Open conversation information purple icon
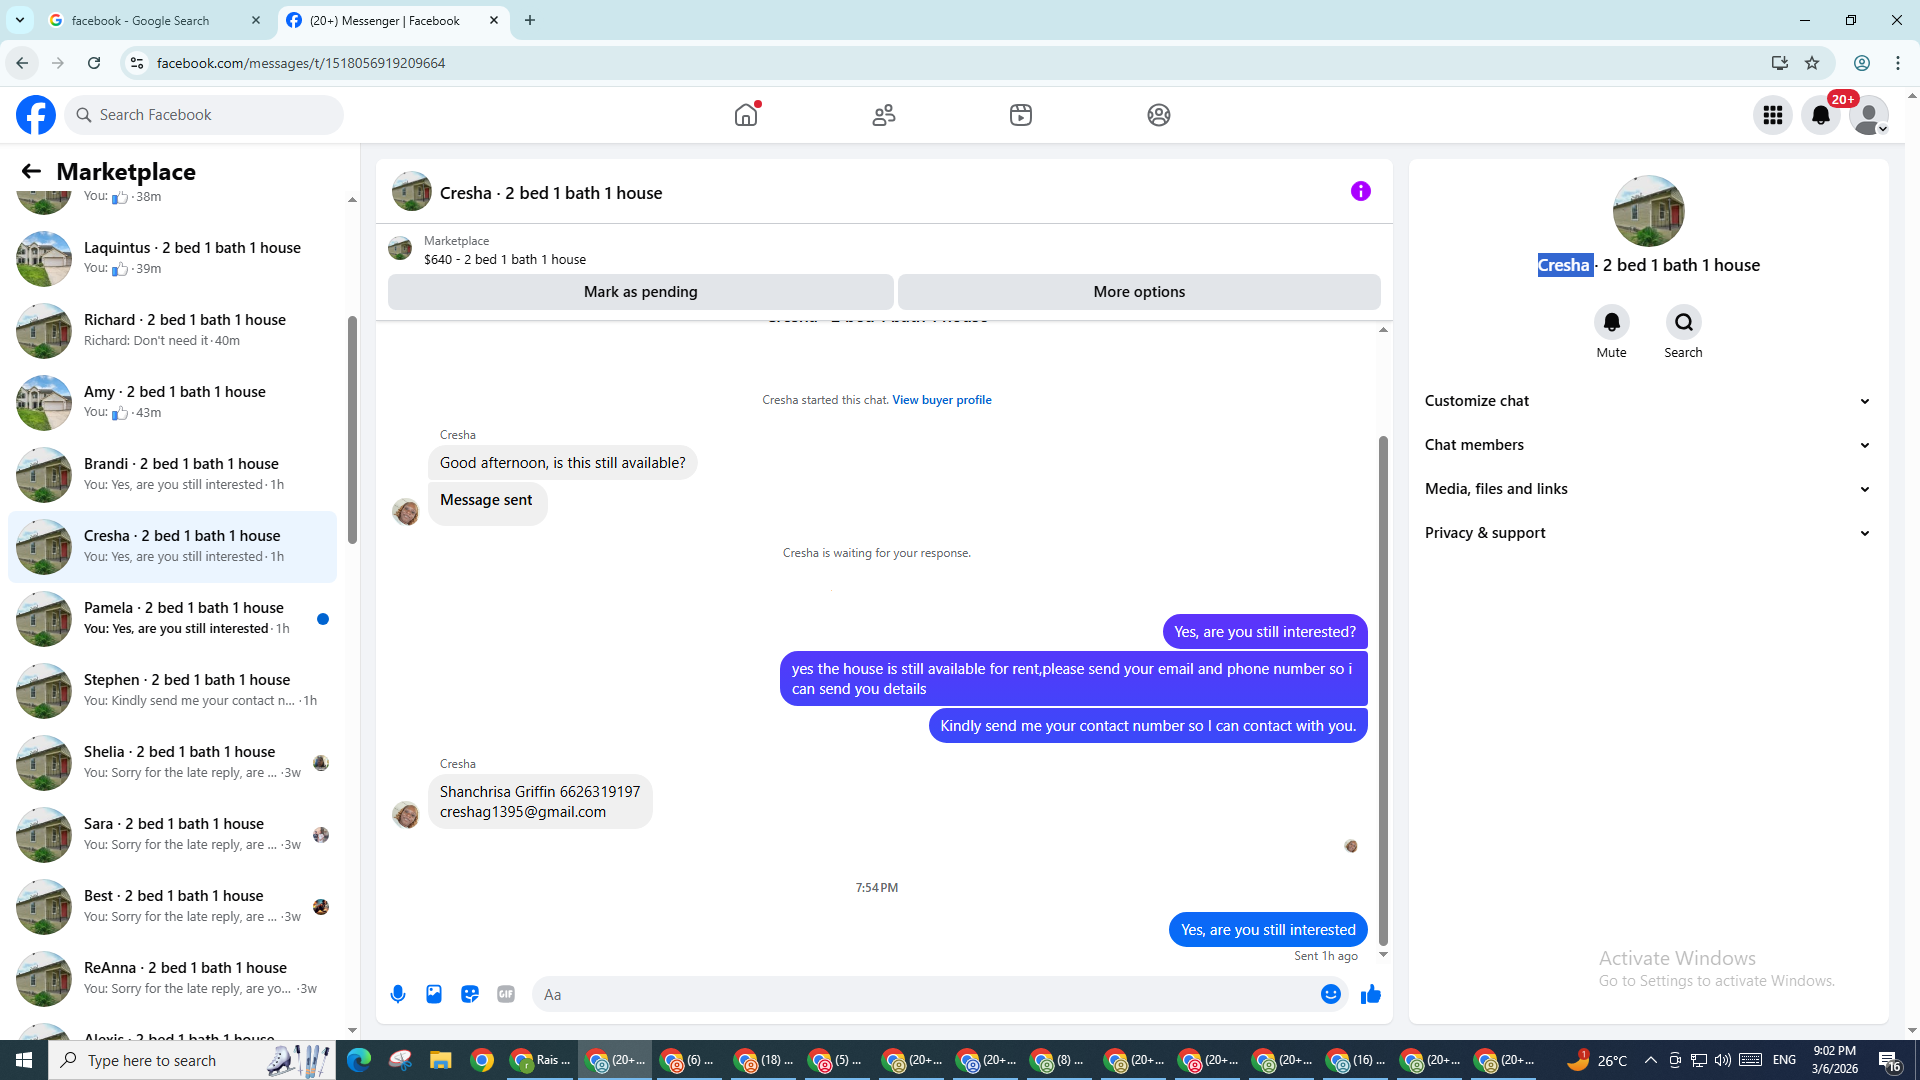This screenshot has height=1080, width=1920. 1360,191
